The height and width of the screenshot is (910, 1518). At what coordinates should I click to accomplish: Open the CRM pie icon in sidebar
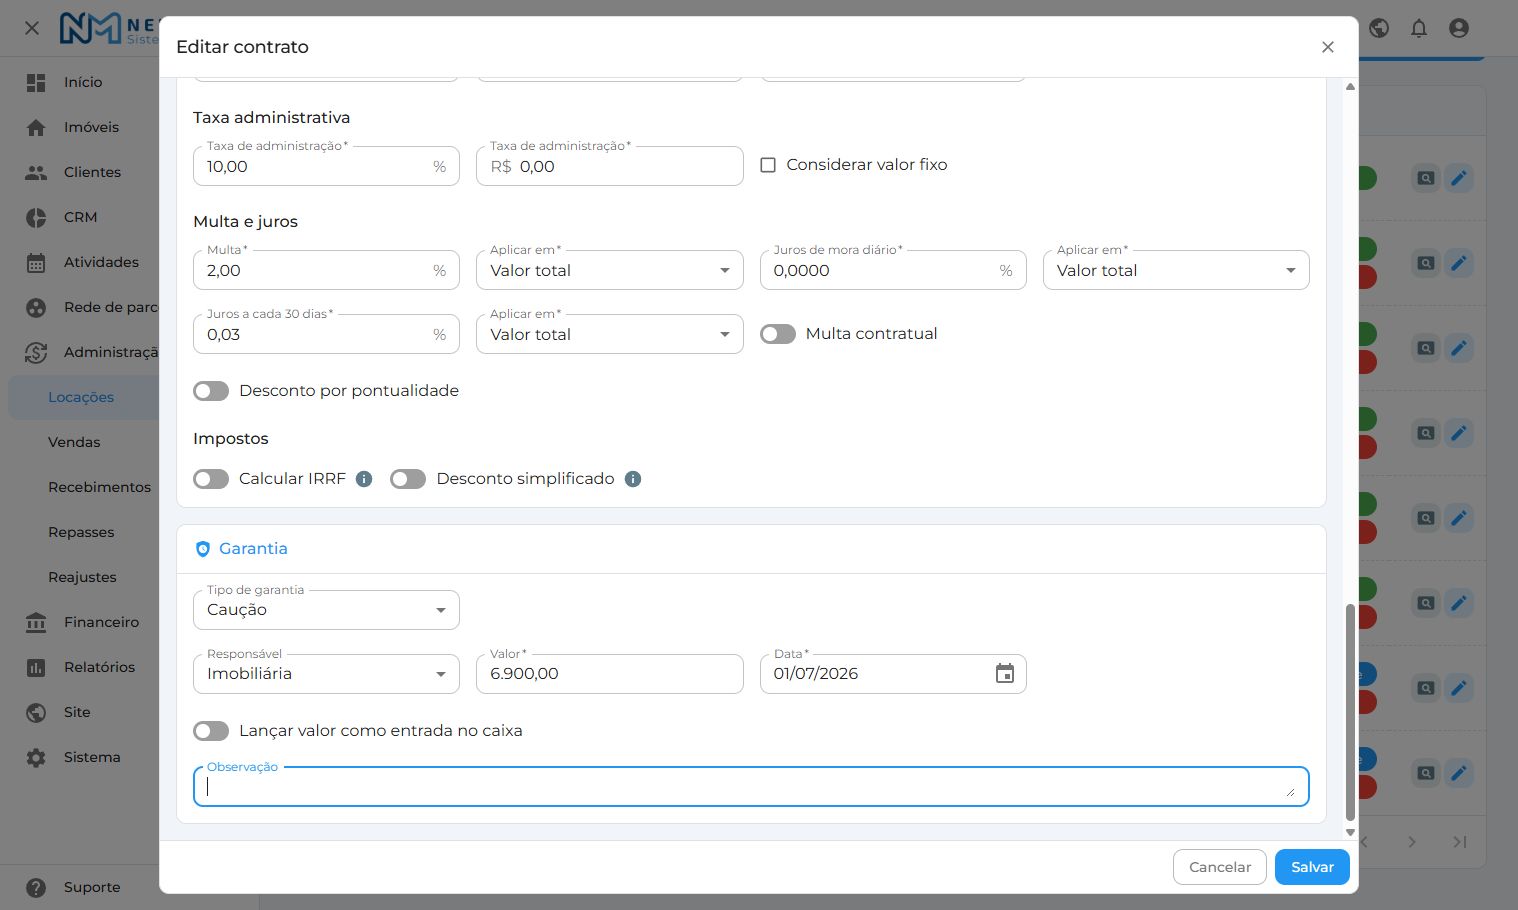[36, 217]
